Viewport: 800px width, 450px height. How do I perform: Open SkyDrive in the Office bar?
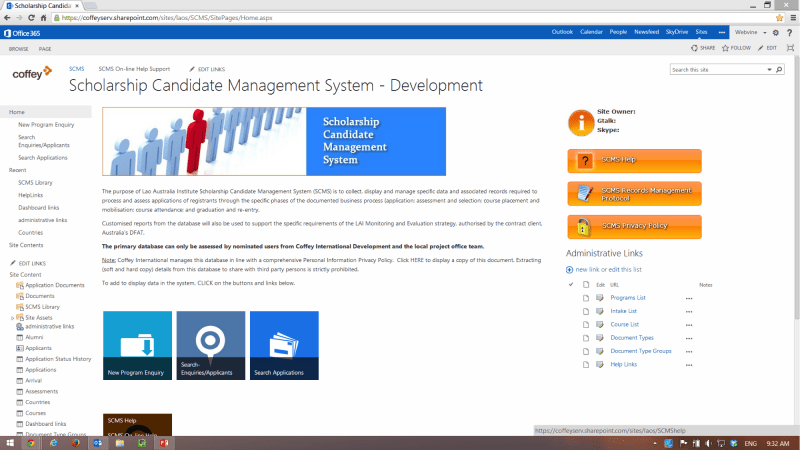click(677, 32)
